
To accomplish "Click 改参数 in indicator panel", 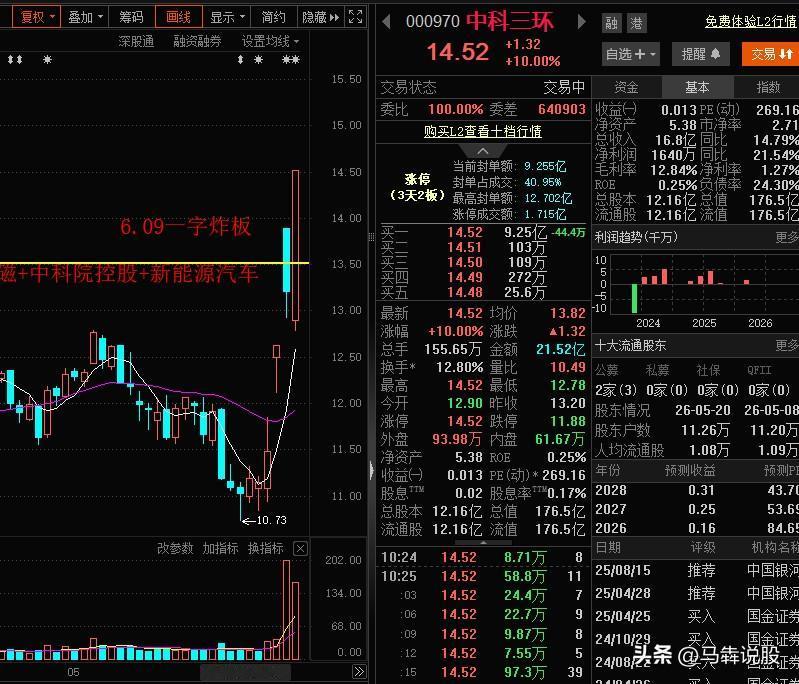I will pos(175,548).
